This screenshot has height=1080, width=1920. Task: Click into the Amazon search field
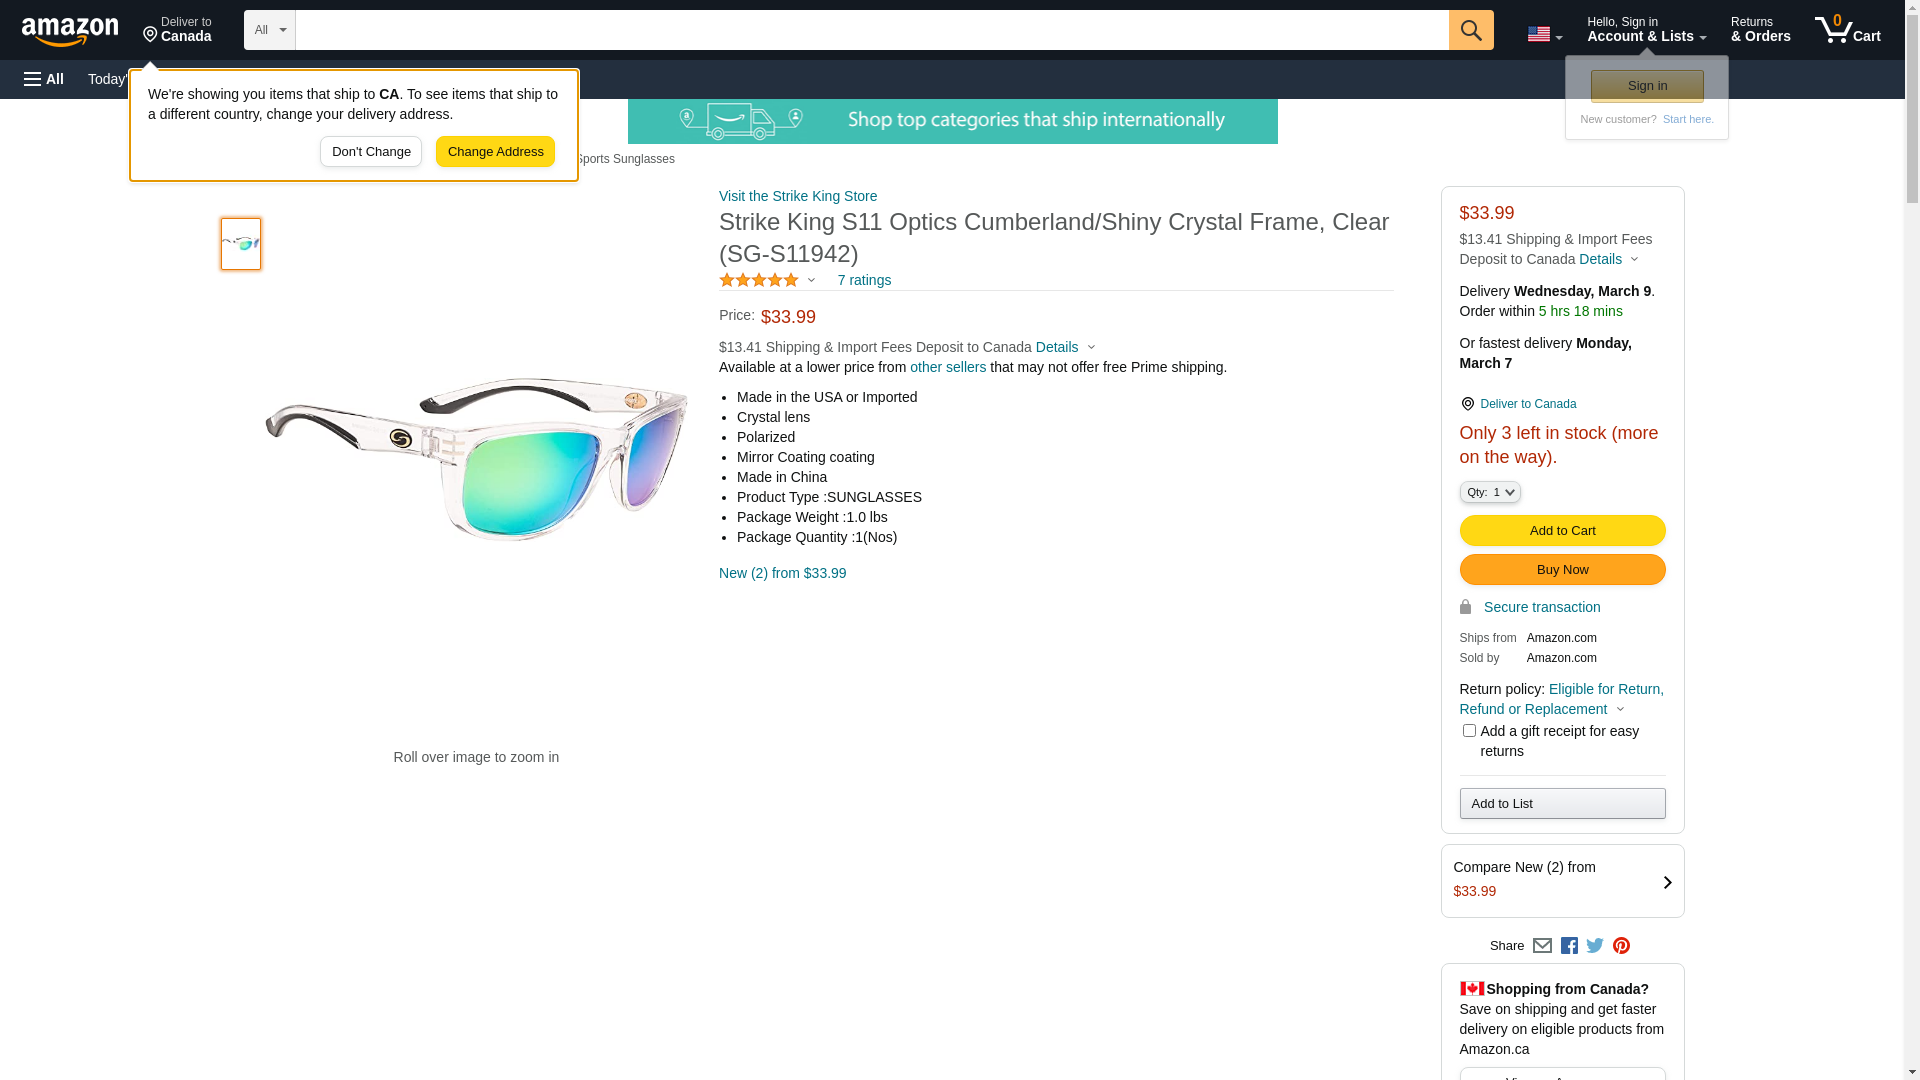pos(870,30)
